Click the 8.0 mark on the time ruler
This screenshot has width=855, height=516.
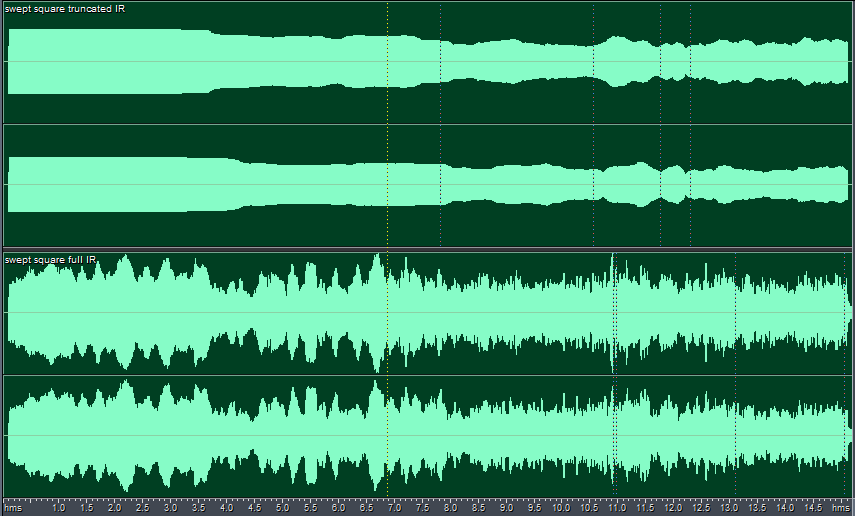[x=450, y=508]
